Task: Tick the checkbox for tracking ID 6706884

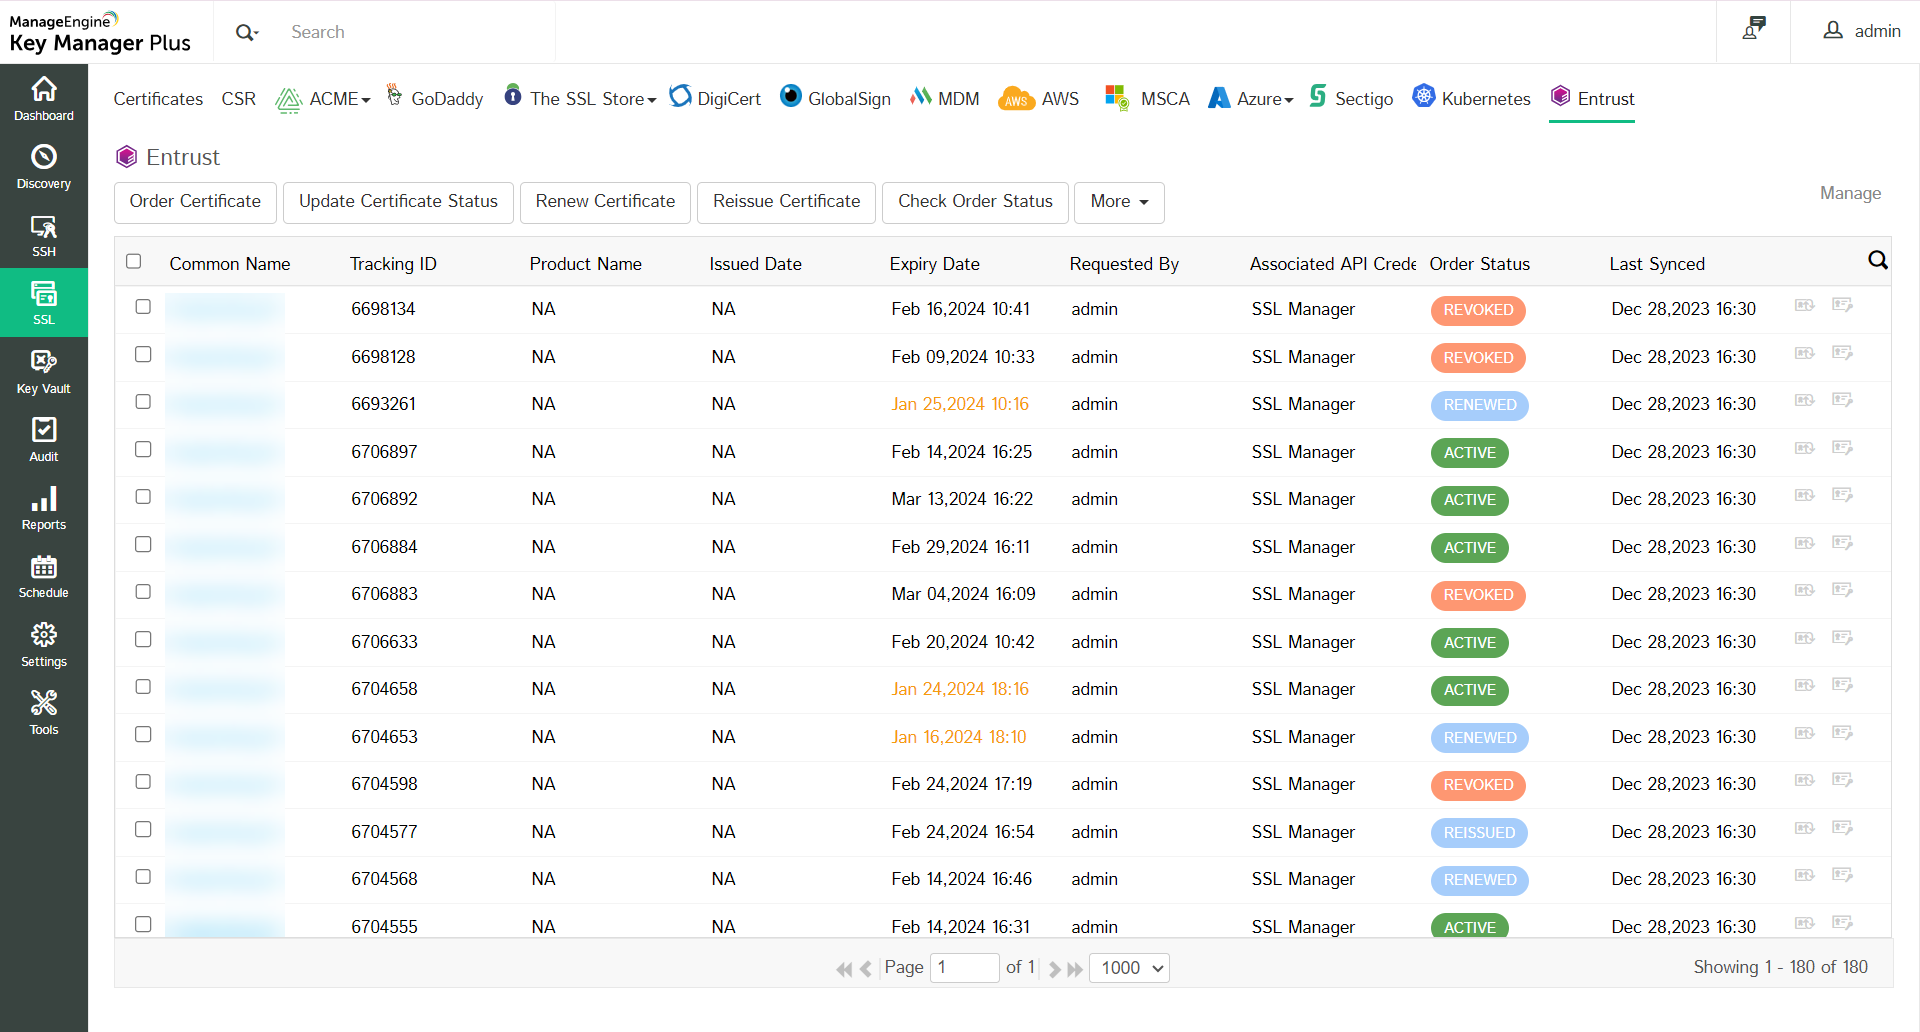Action: (x=143, y=545)
